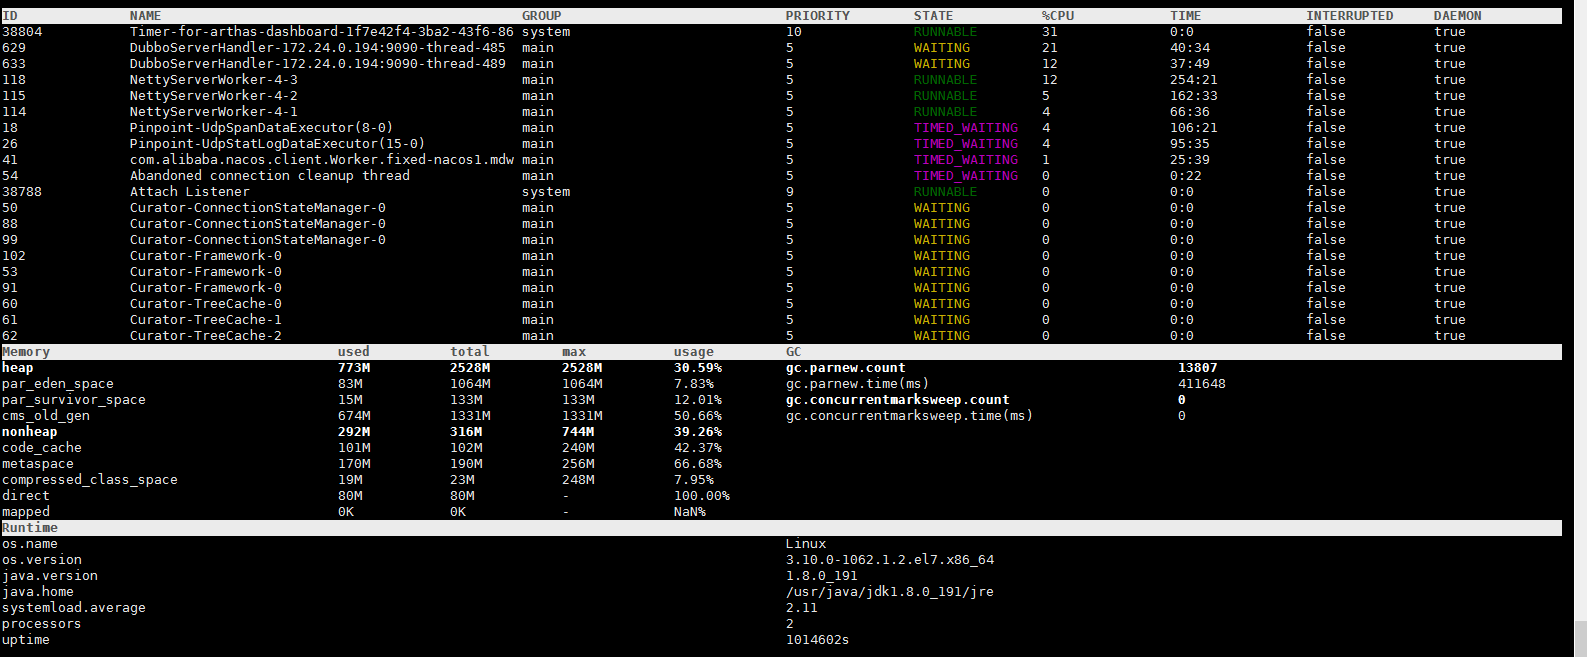1587x657 pixels.
Task: Click thread ID 629
Action: pos(14,48)
